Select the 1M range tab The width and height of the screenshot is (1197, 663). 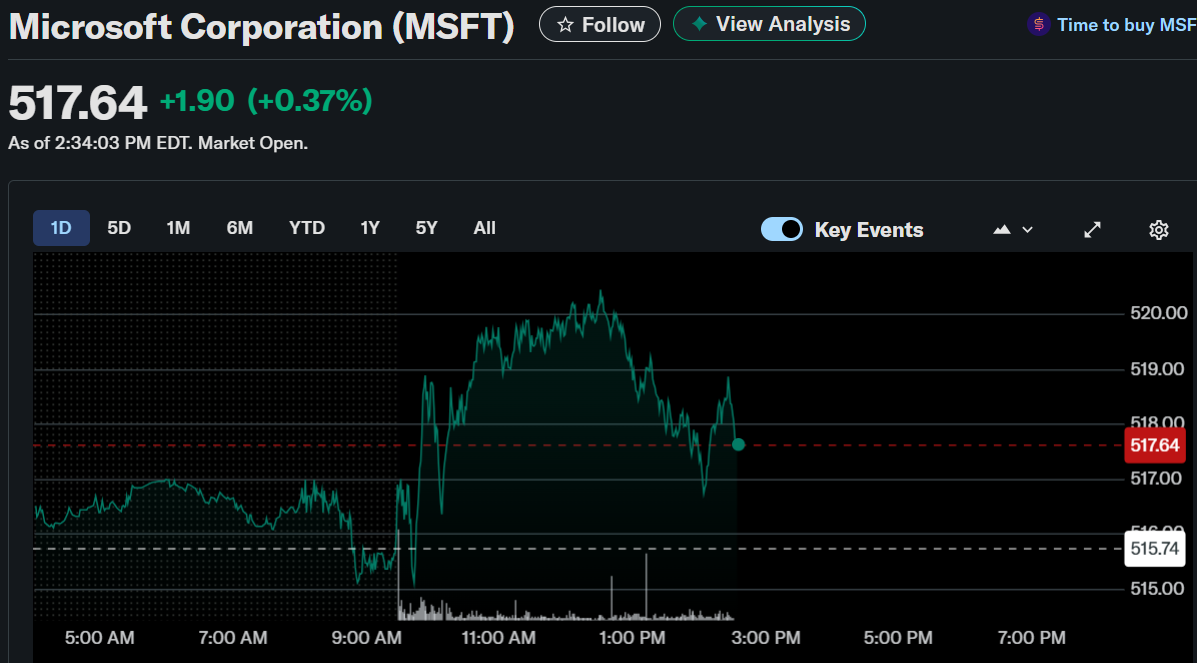178,228
